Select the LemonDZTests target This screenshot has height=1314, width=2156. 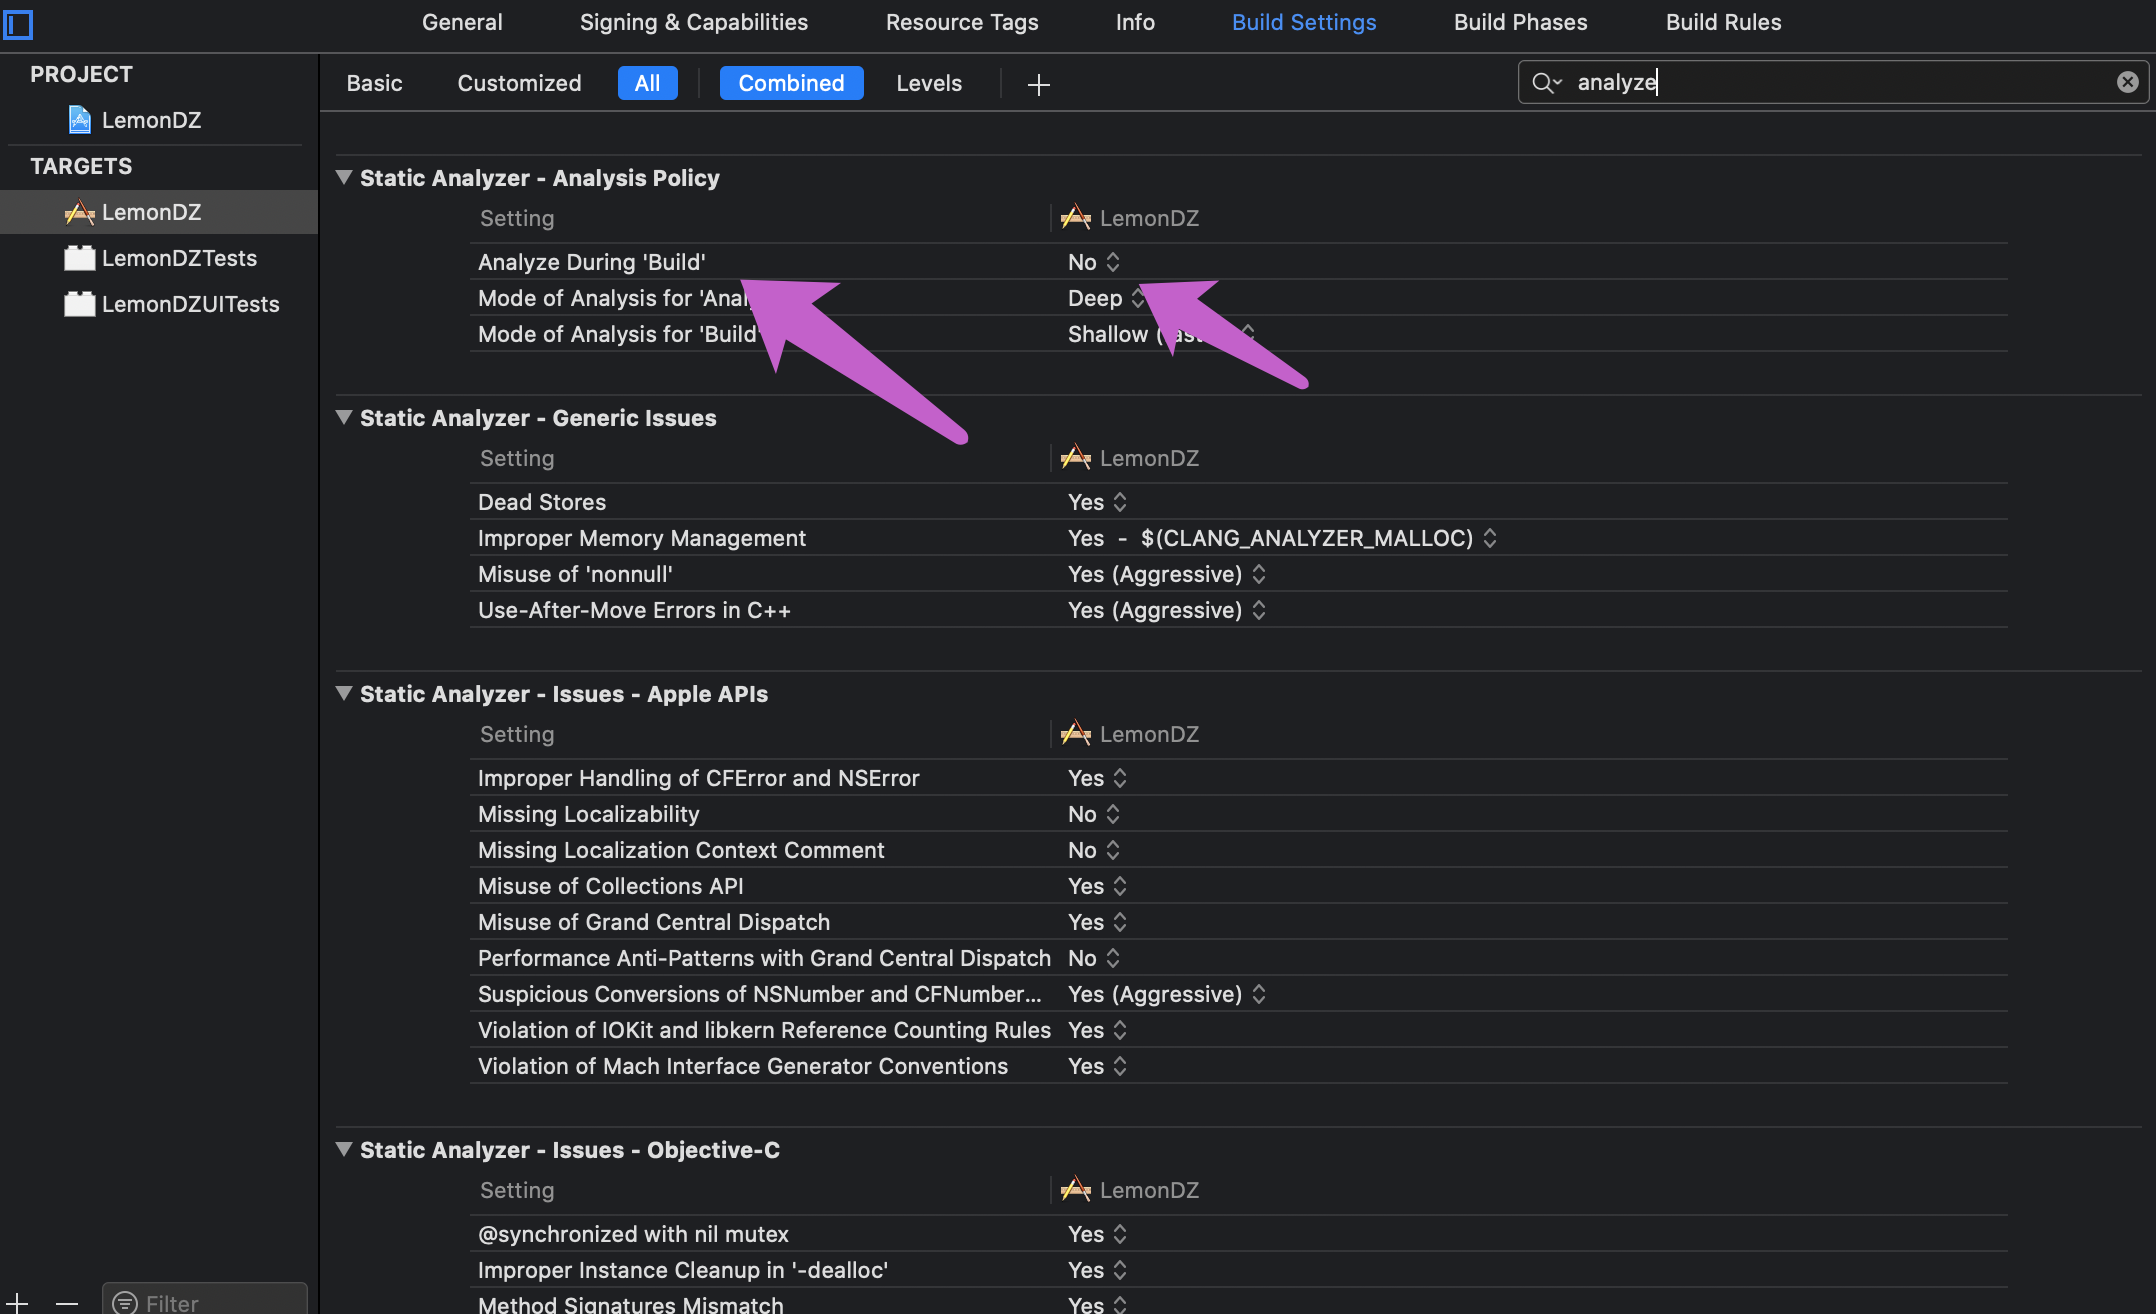(x=159, y=258)
